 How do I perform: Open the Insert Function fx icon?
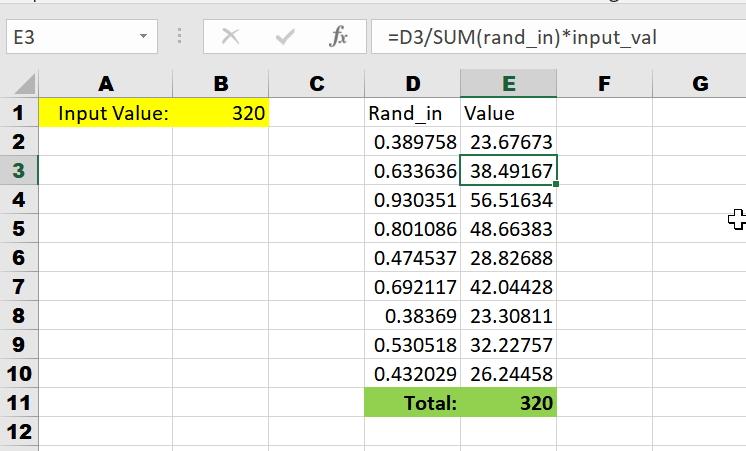(338, 37)
